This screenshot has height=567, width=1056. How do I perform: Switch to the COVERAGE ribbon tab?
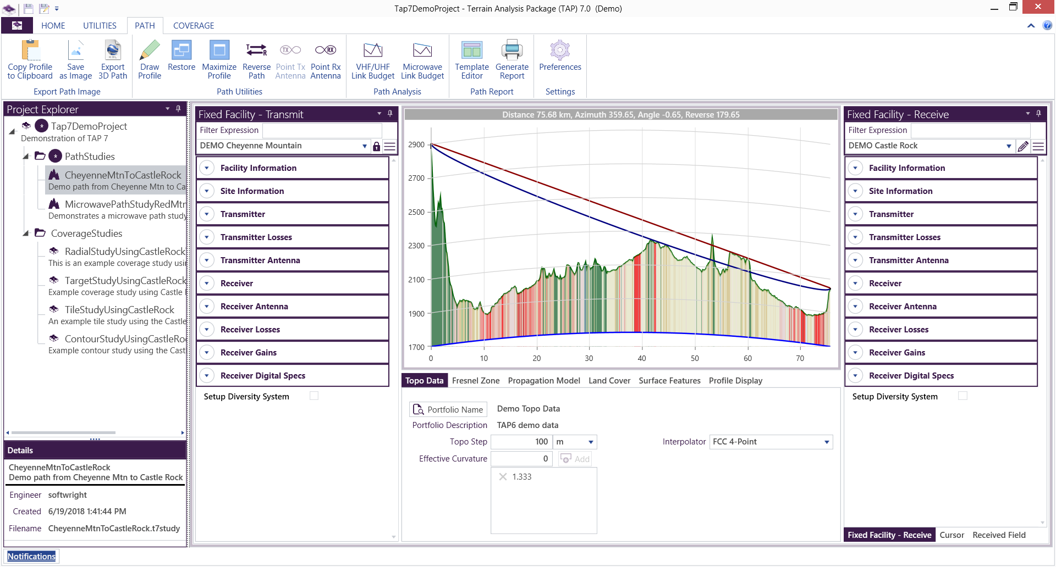coord(193,26)
